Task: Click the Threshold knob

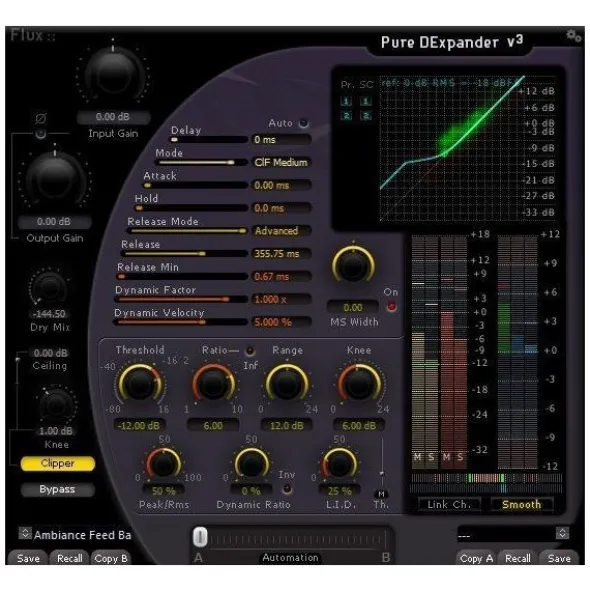Action: 140,384
